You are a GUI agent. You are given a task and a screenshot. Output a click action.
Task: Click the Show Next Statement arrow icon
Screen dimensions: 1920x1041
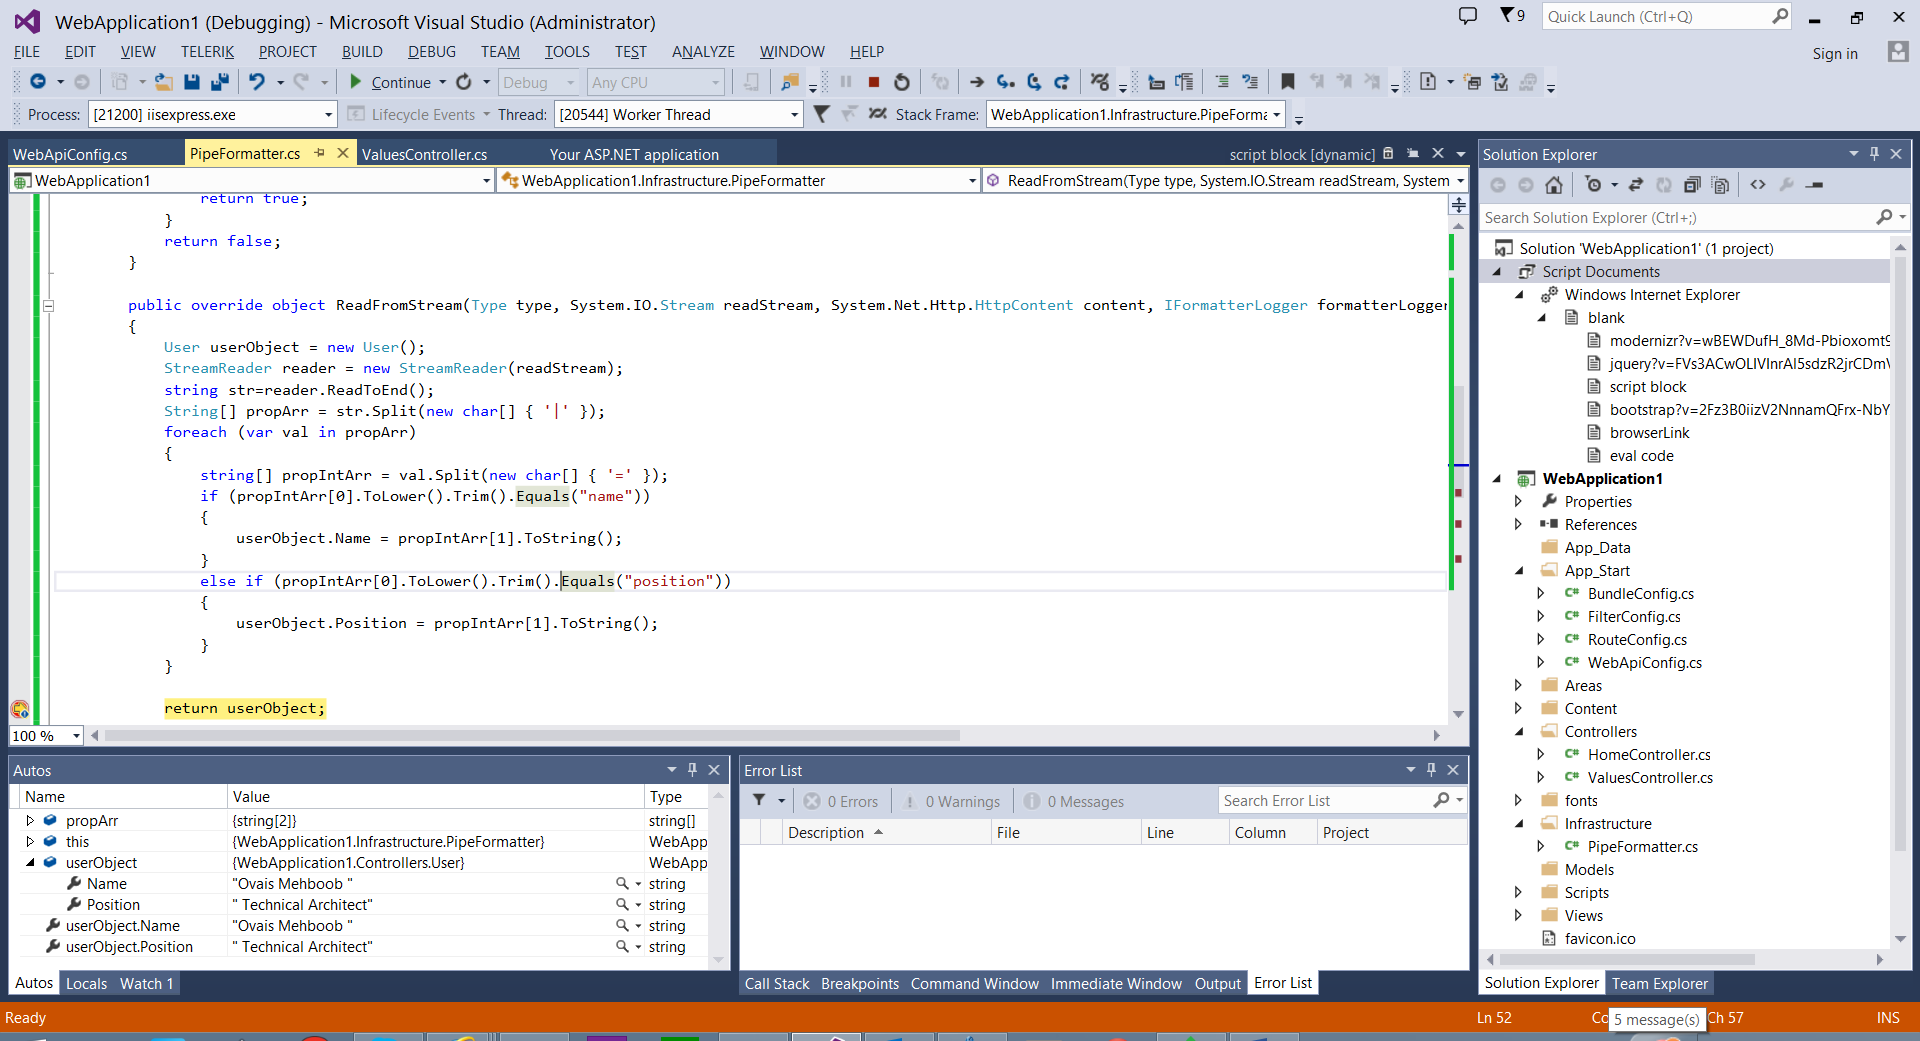pyautogui.click(x=977, y=82)
